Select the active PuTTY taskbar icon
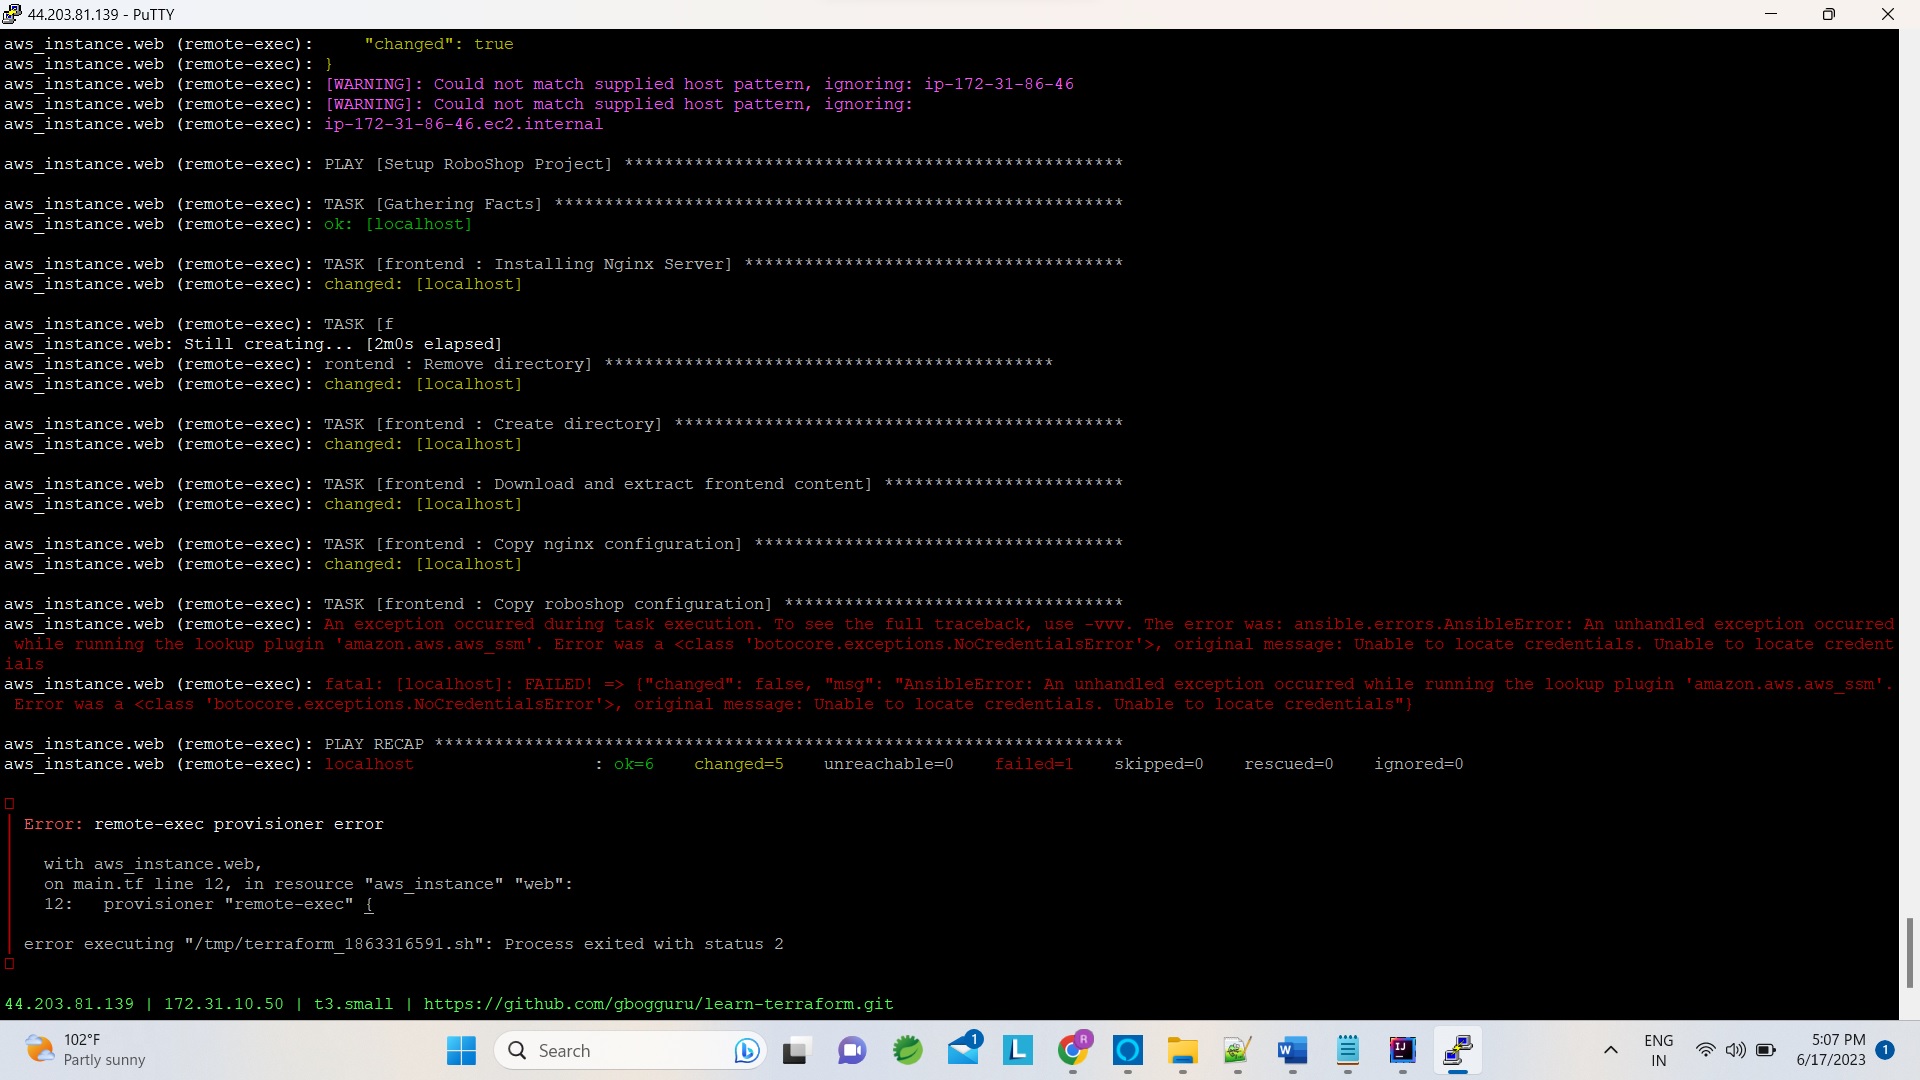Screen dimensions: 1920x1080 pyautogui.click(x=1459, y=1051)
